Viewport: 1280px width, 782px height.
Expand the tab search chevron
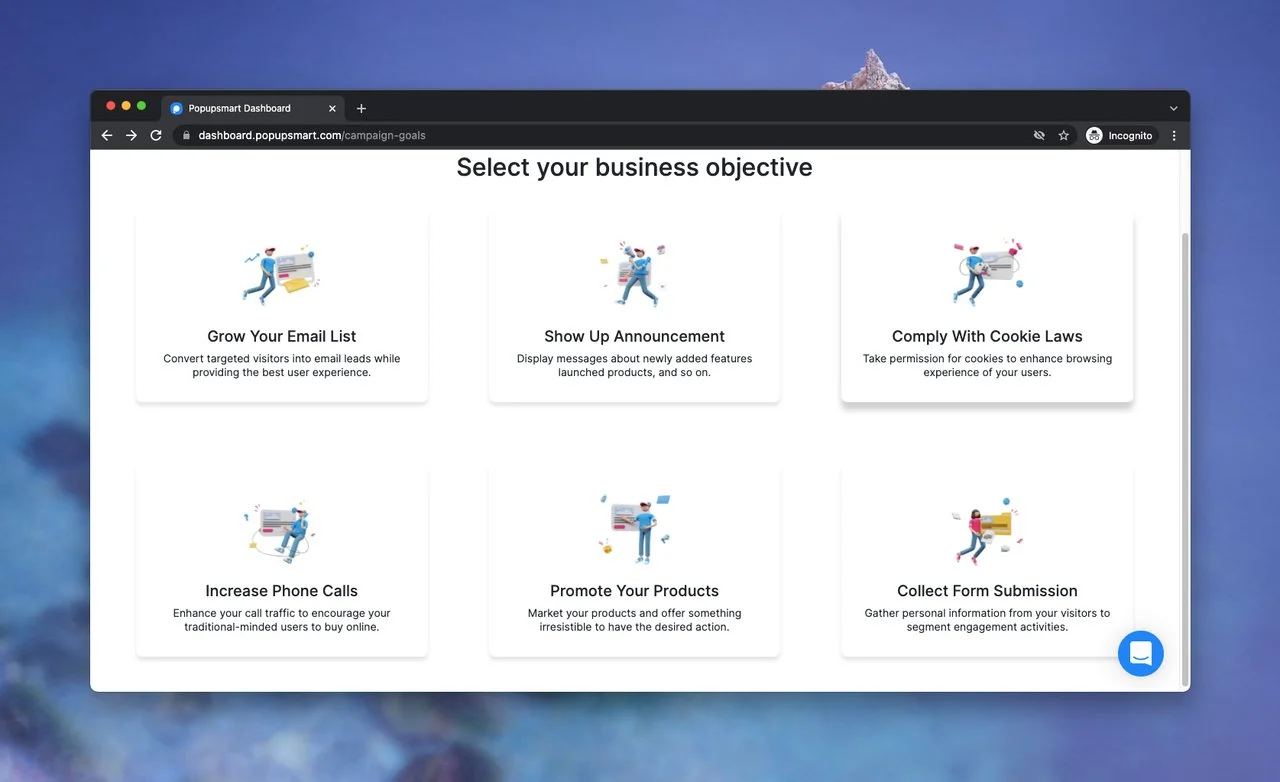pos(1173,108)
